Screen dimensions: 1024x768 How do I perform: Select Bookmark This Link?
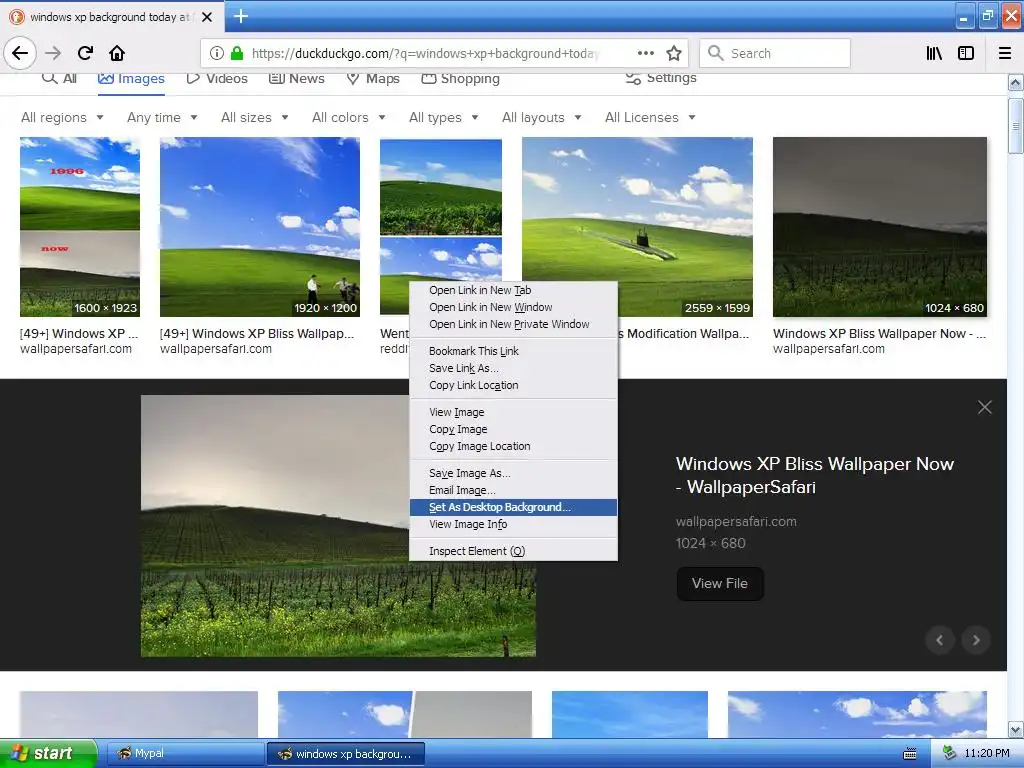[513, 351]
